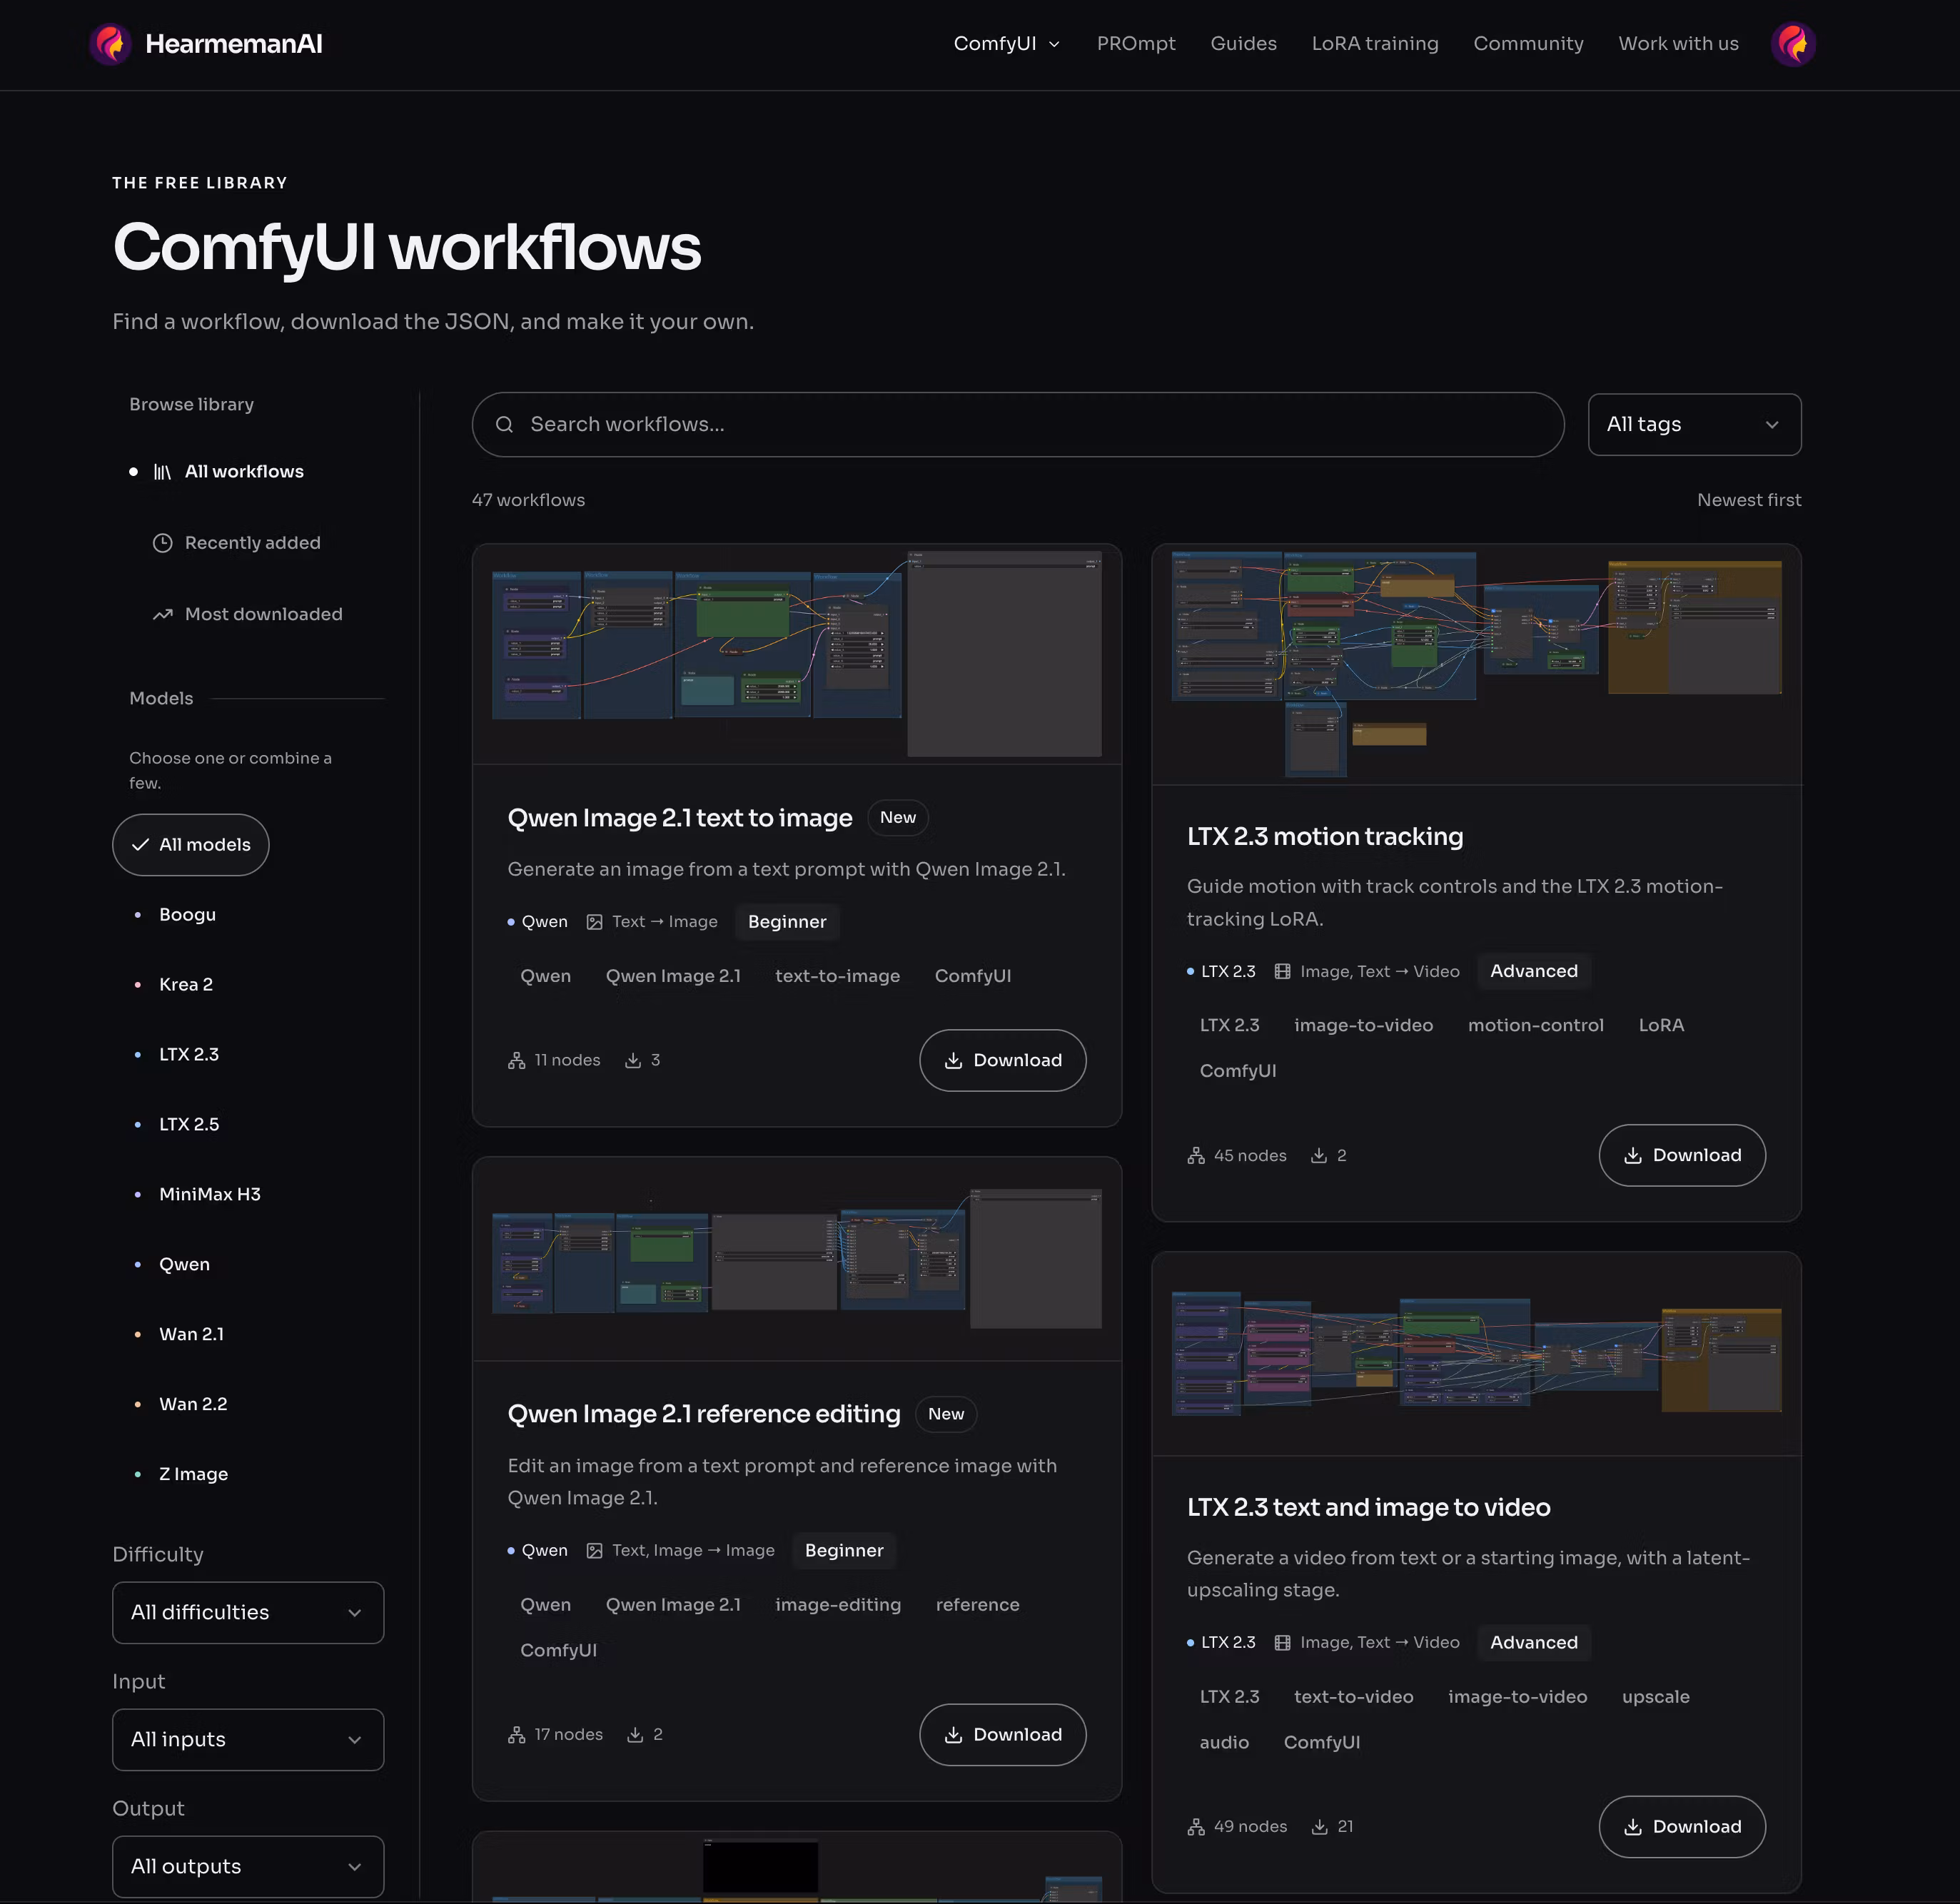The image size is (1960, 1904).
Task: Click the image icon beside Text → Image
Action: tap(595, 922)
